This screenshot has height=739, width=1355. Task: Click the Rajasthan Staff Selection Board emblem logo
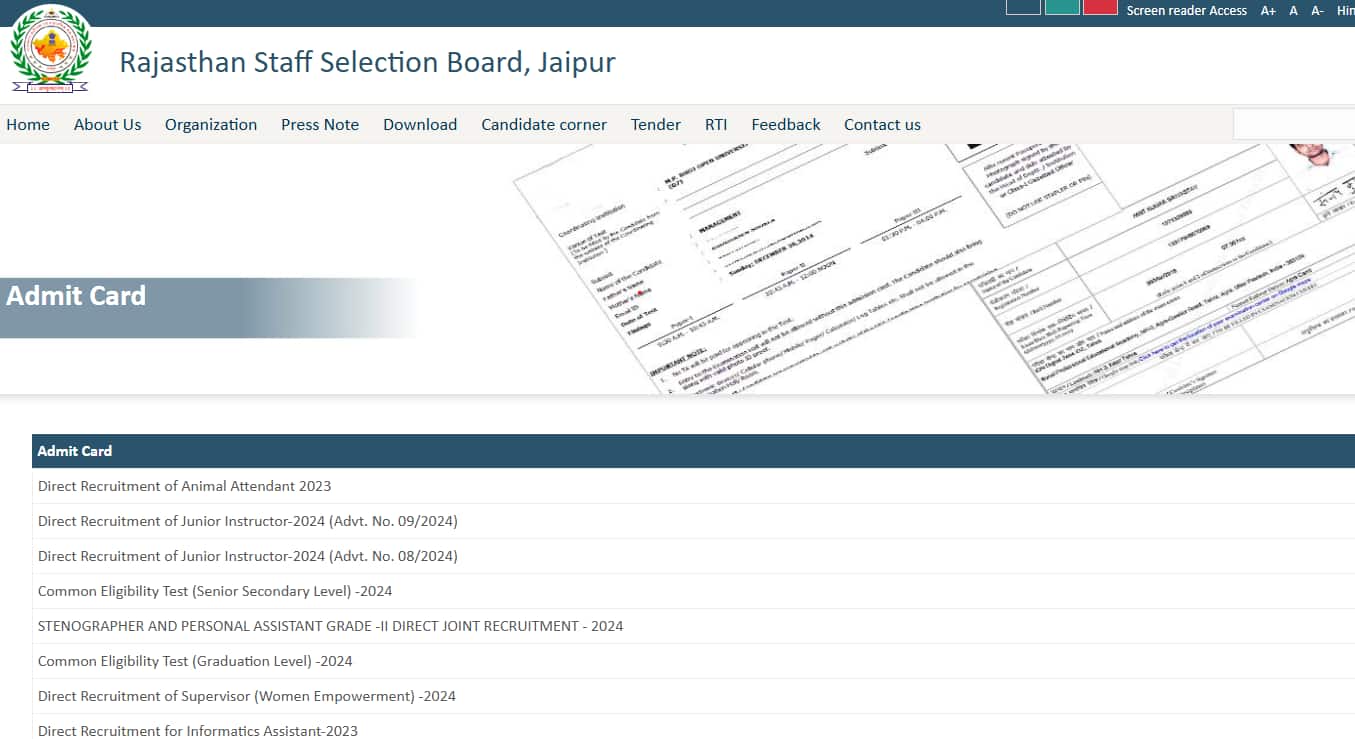[x=50, y=50]
